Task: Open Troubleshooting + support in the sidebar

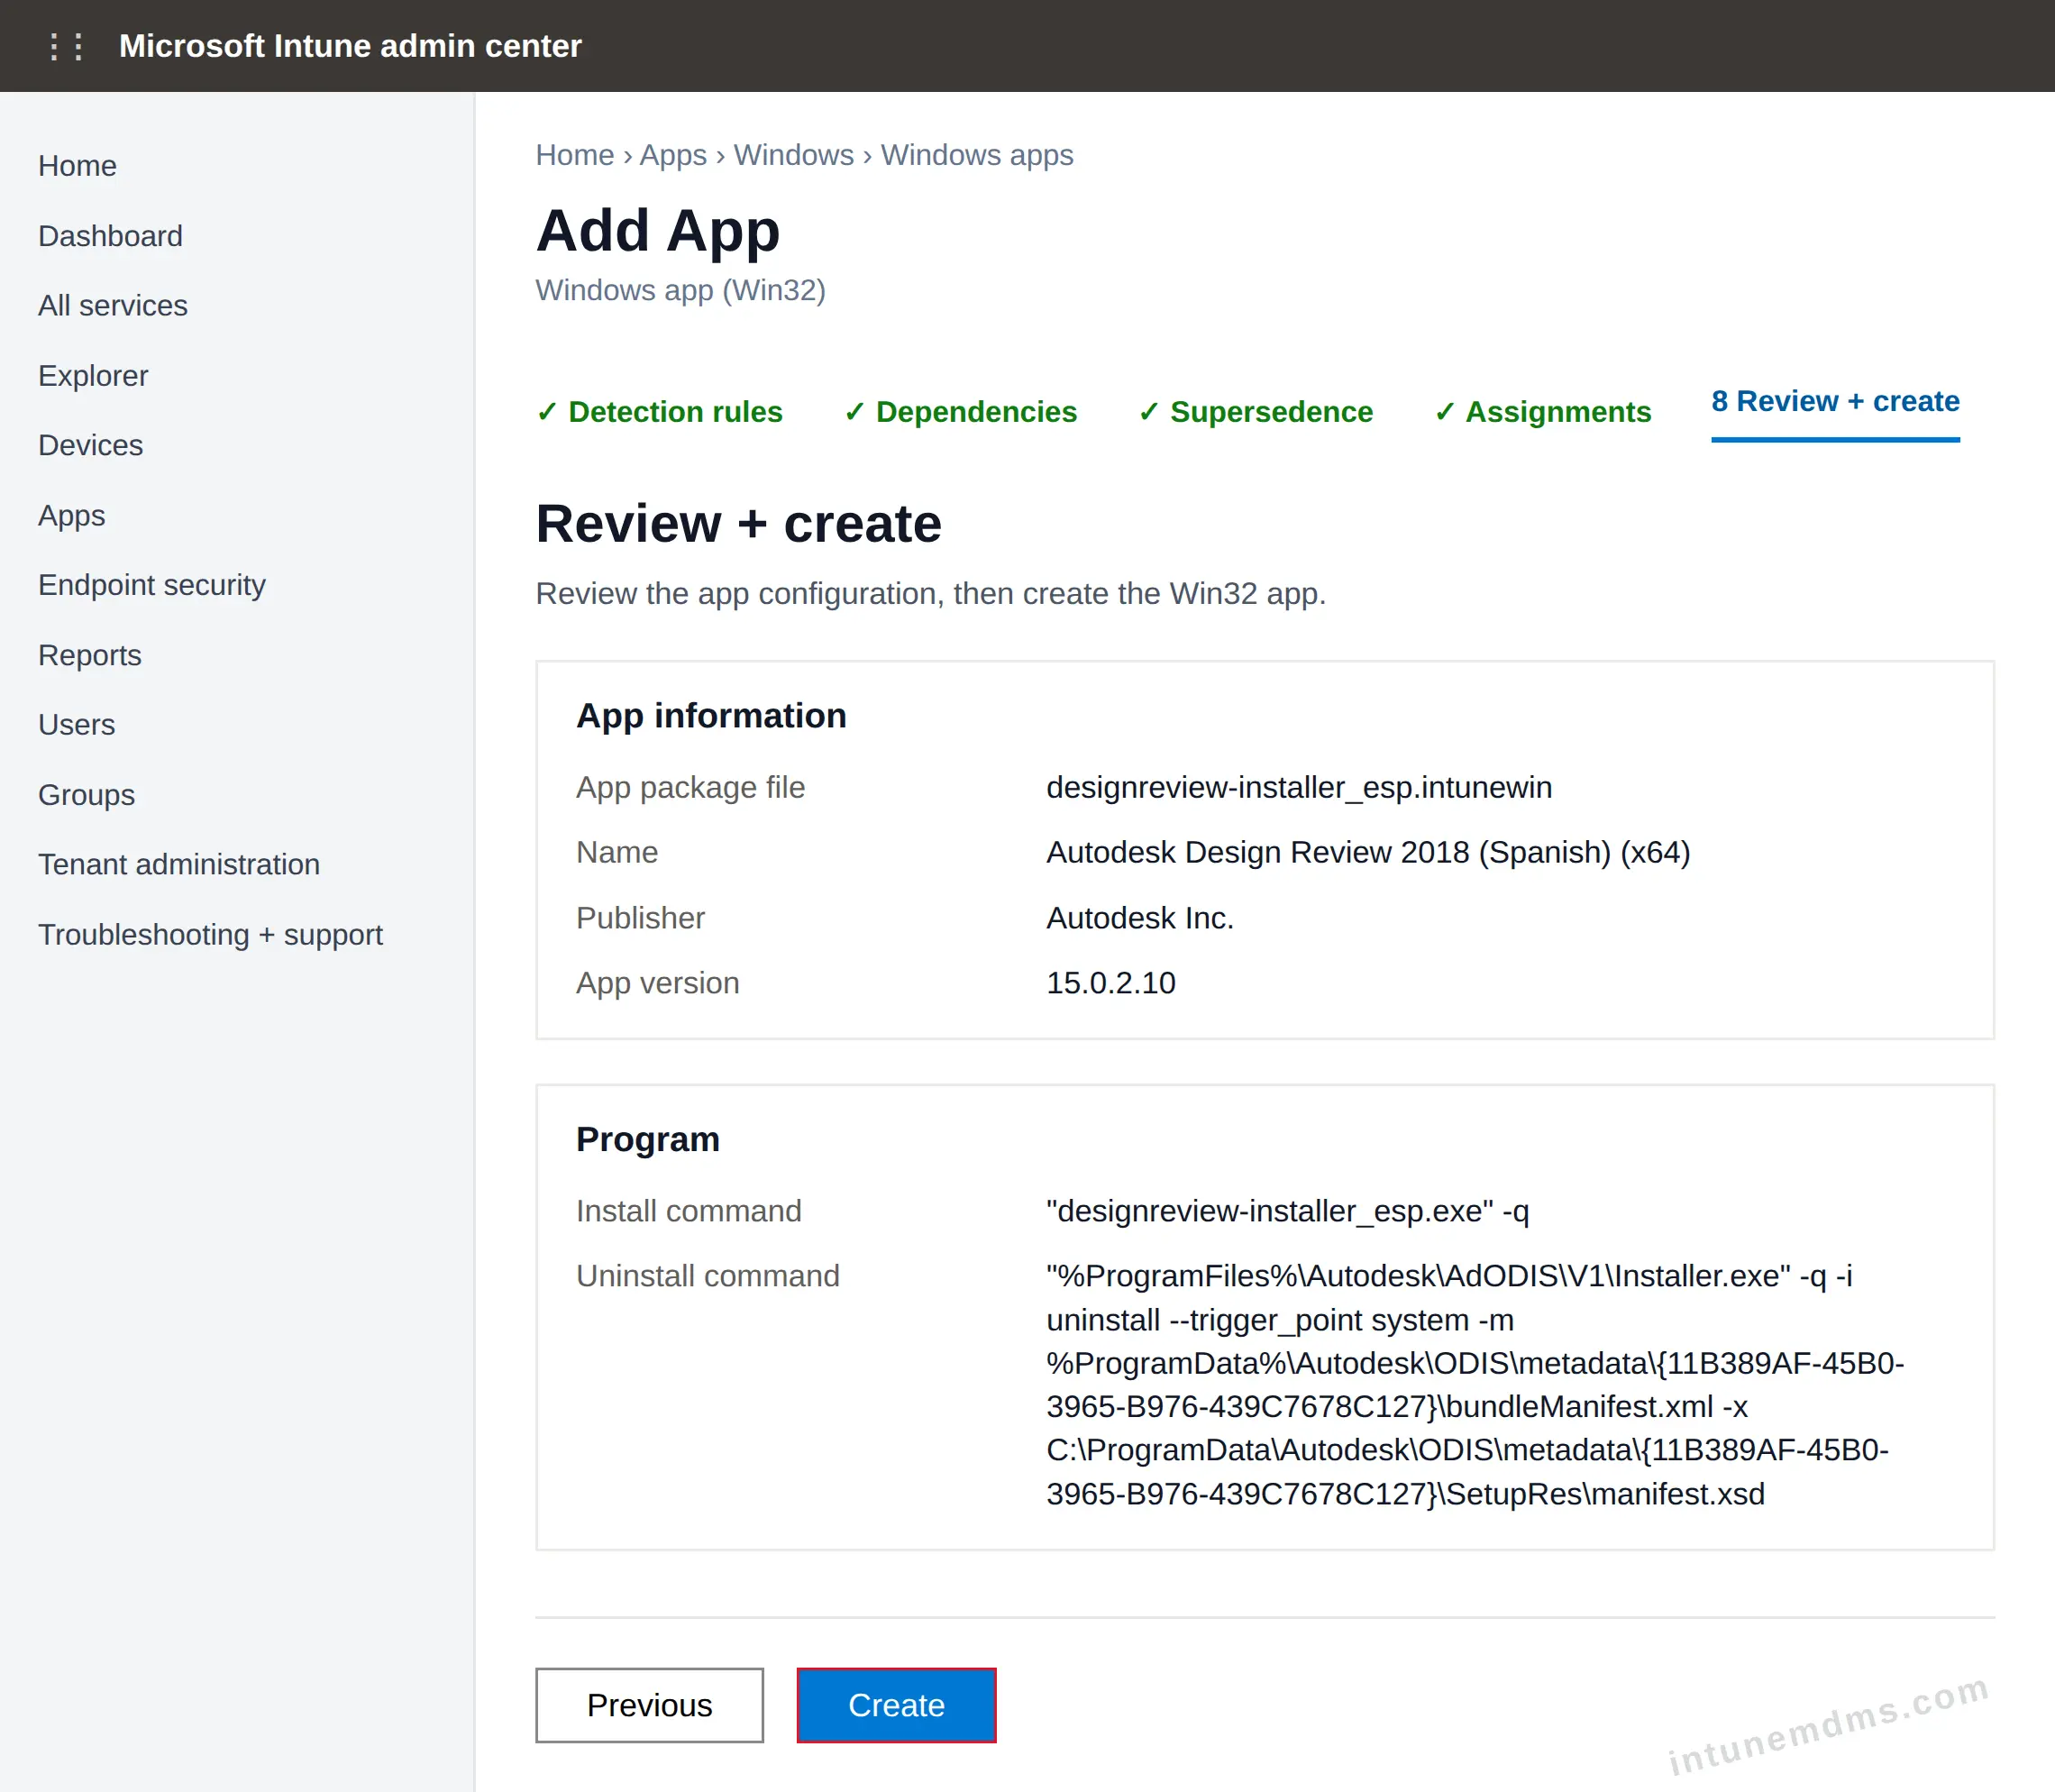Action: coord(210,934)
